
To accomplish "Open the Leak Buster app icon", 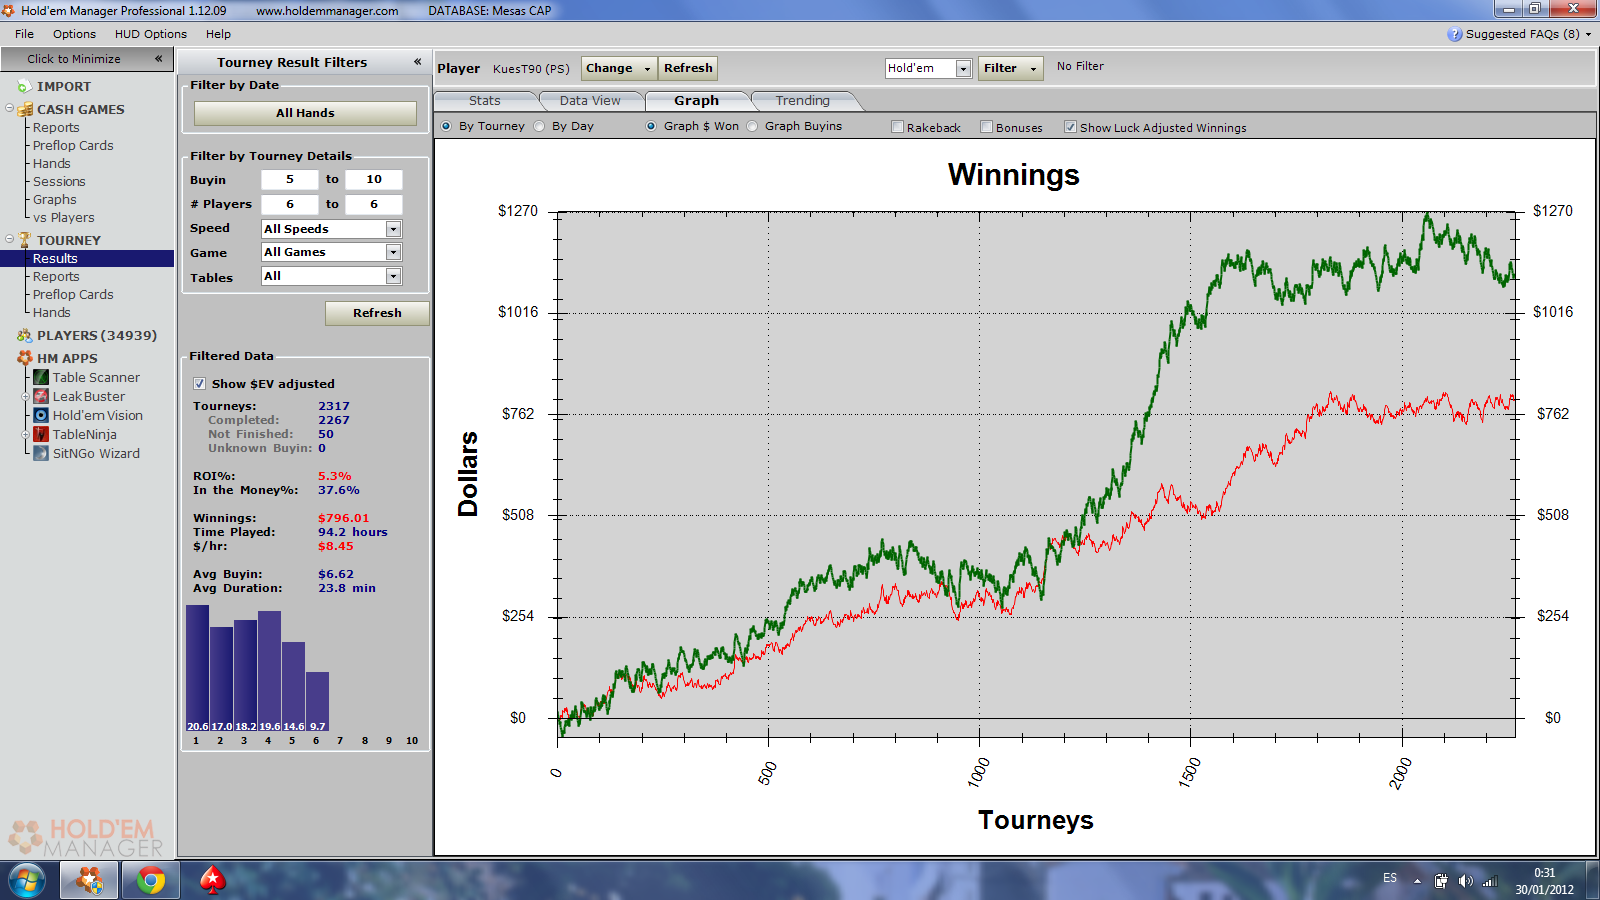I will (41, 396).
